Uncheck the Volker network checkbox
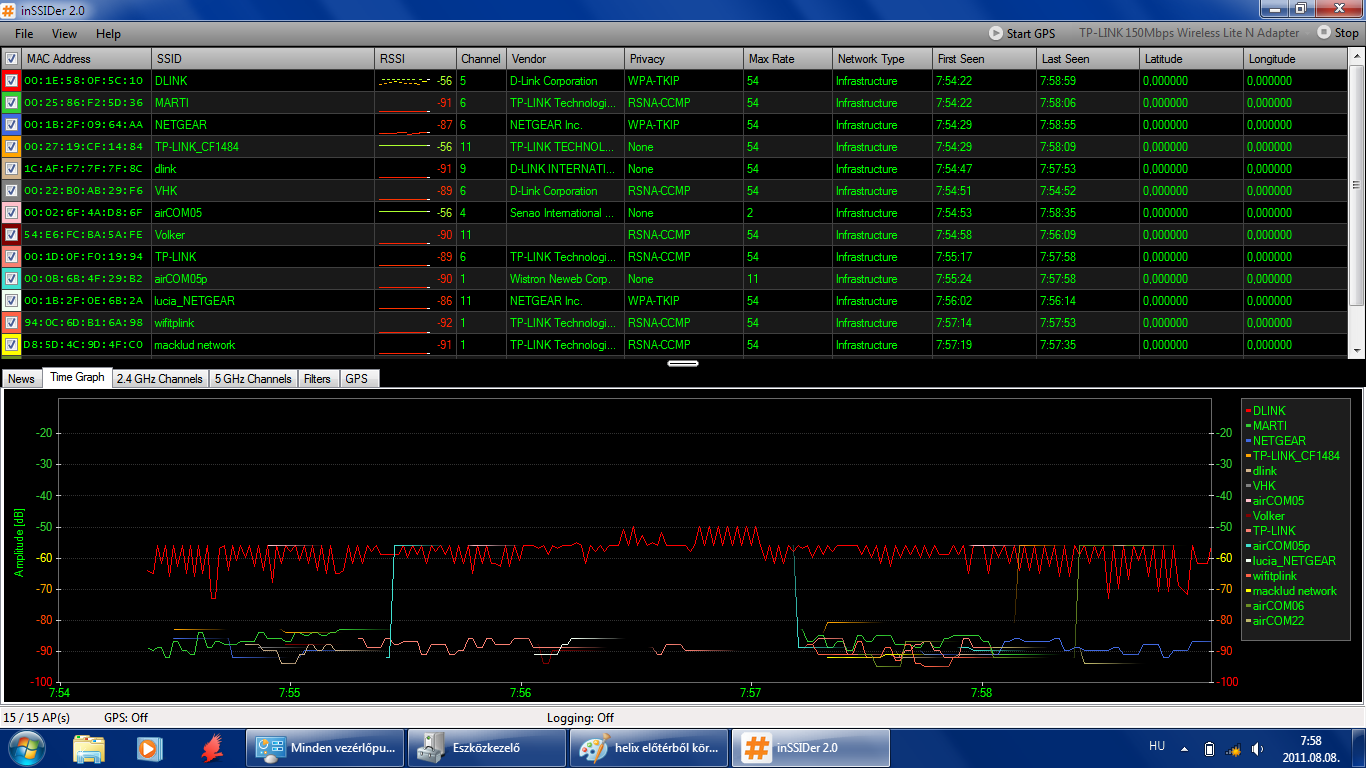The width and height of the screenshot is (1366, 768). (11, 235)
